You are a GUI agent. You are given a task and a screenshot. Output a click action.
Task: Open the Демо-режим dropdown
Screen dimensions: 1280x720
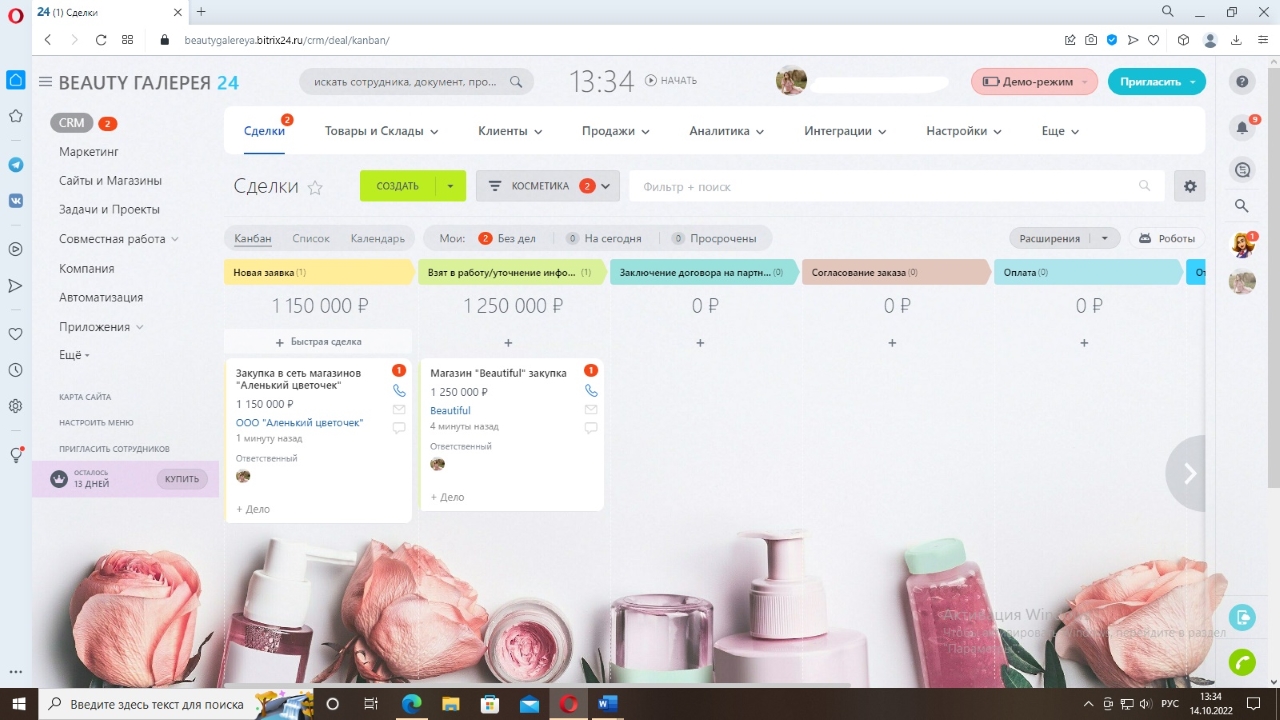(x=1034, y=82)
